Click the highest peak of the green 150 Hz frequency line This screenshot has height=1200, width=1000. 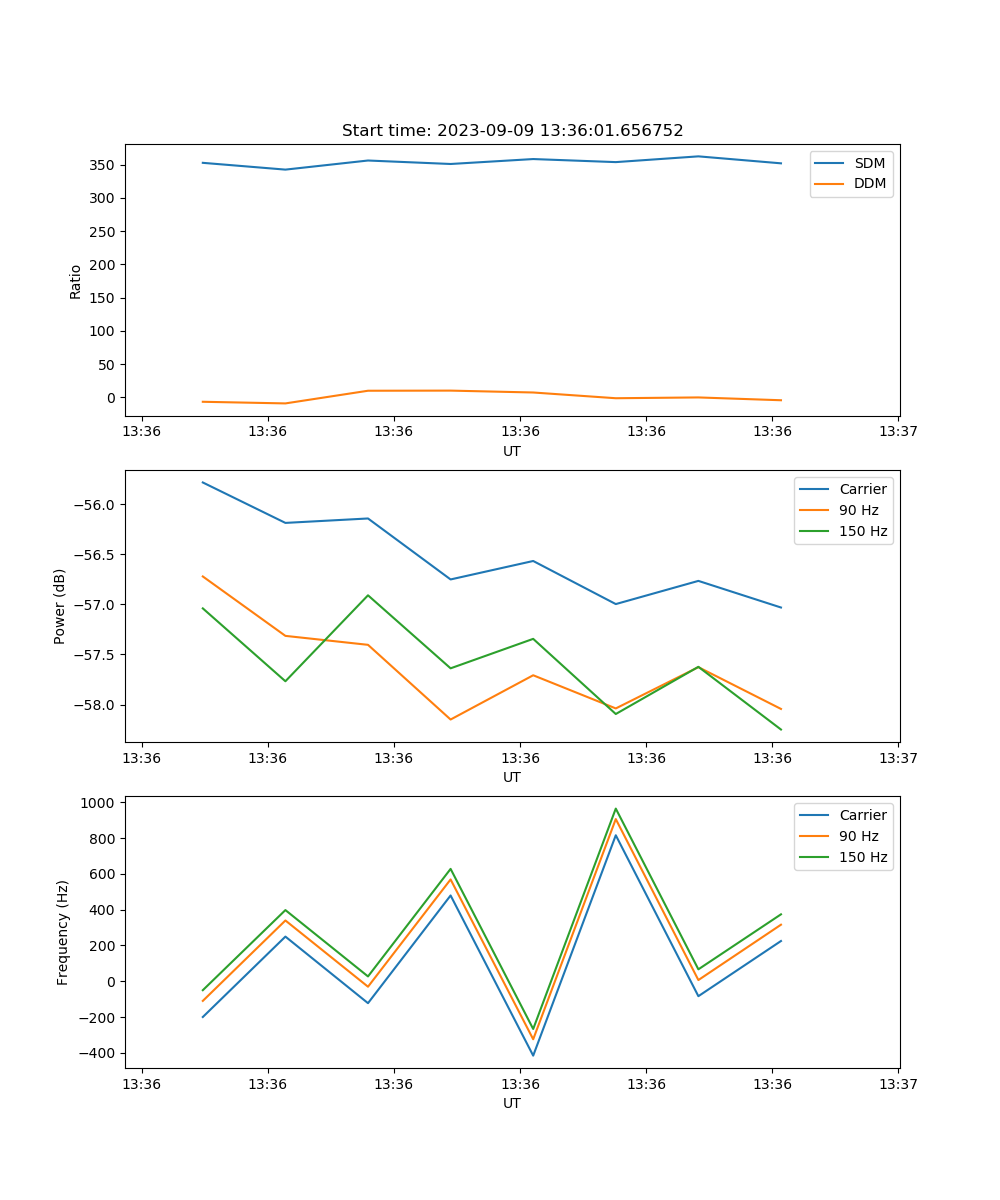616,809
